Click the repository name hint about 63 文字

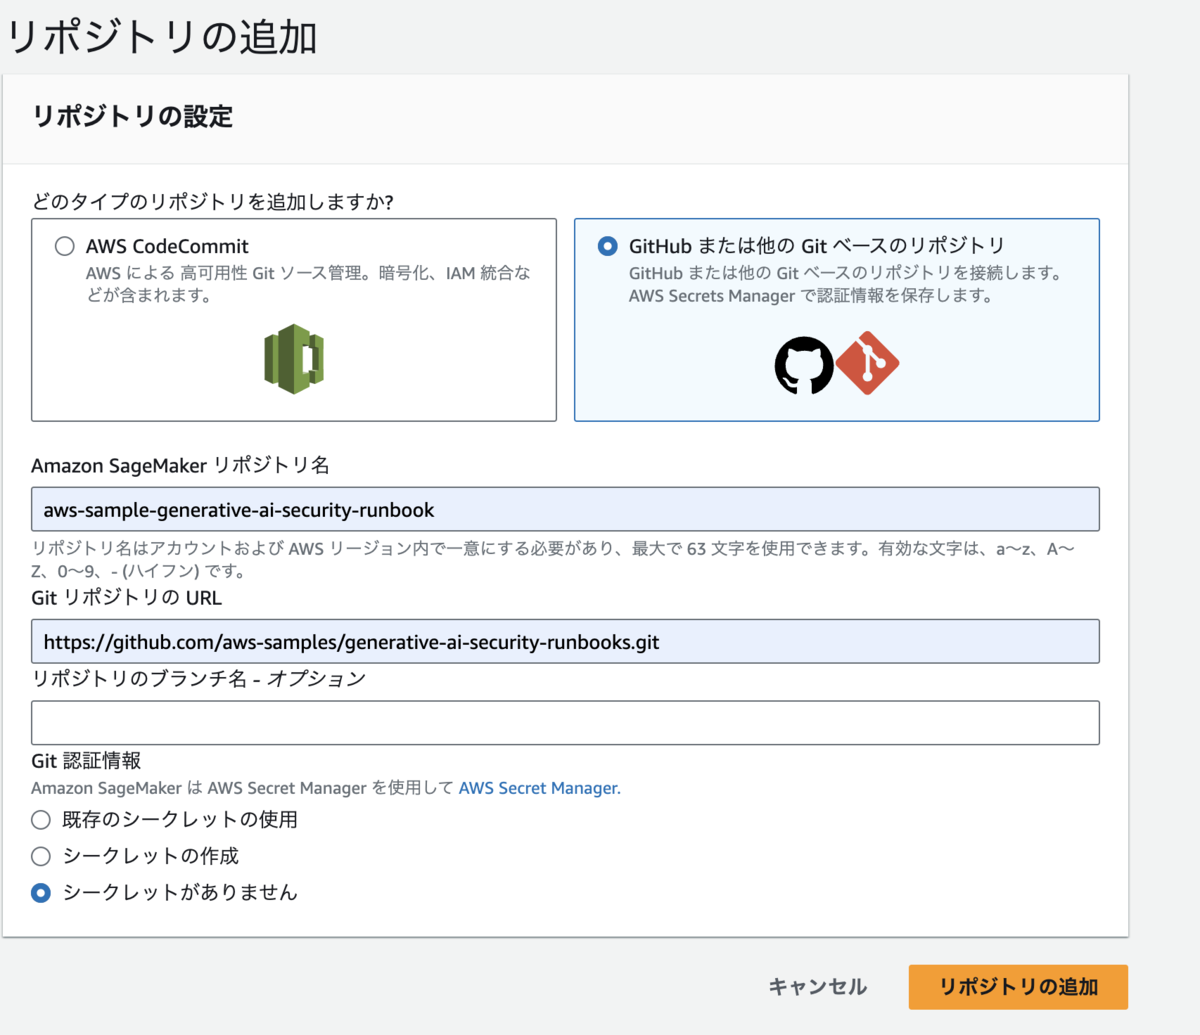point(553,560)
